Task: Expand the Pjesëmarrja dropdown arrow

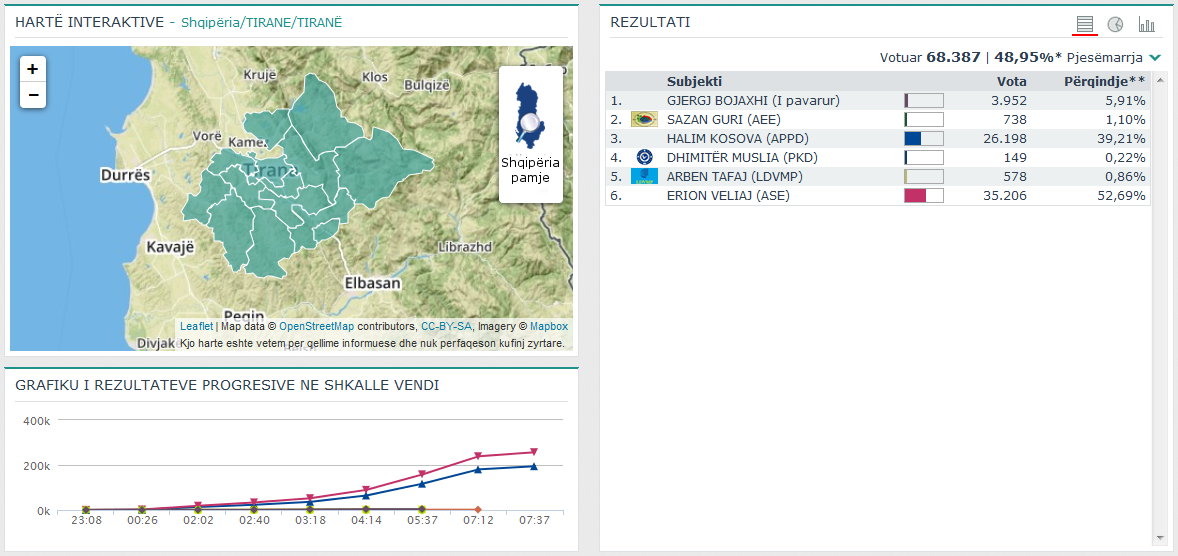Action: (1155, 58)
